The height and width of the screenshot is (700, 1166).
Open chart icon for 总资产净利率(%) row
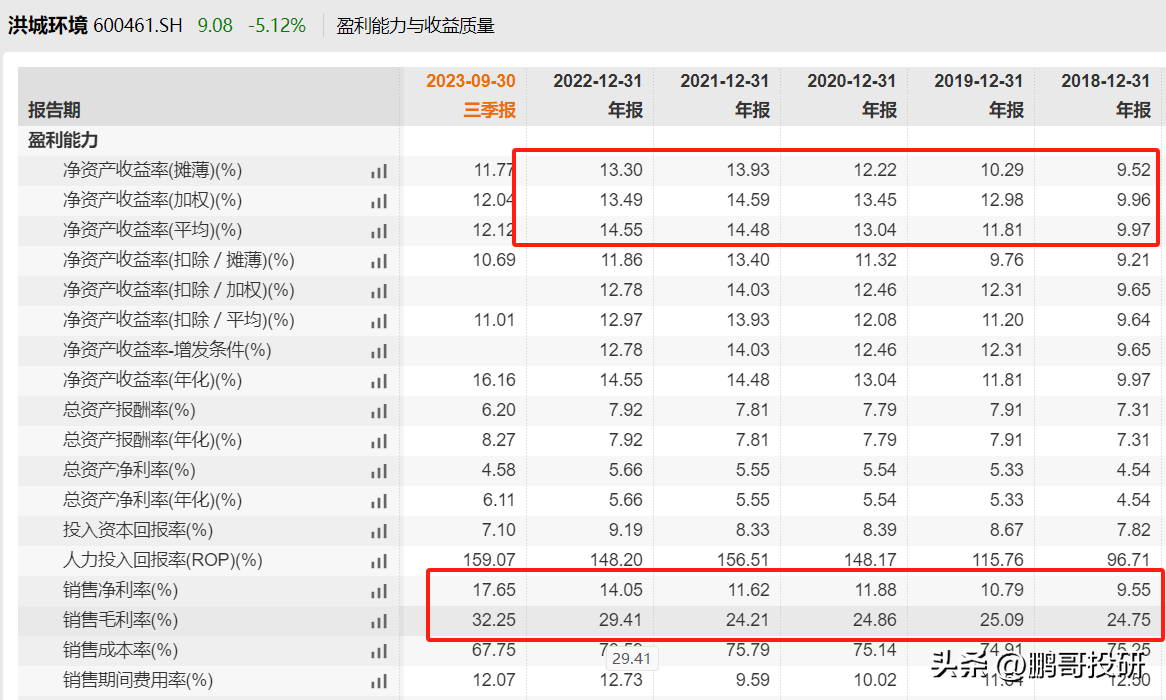coord(379,471)
